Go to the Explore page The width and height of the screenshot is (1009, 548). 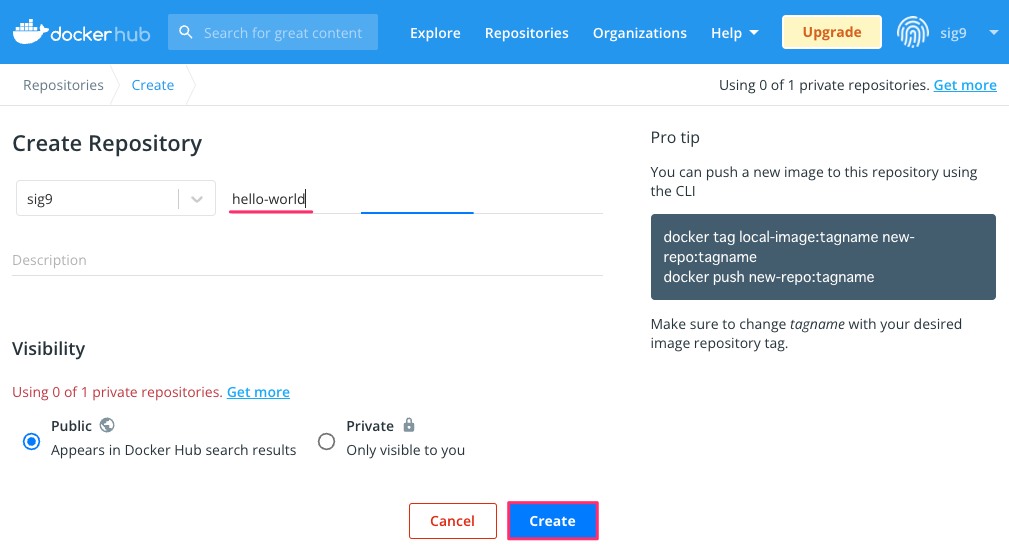(x=435, y=33)
